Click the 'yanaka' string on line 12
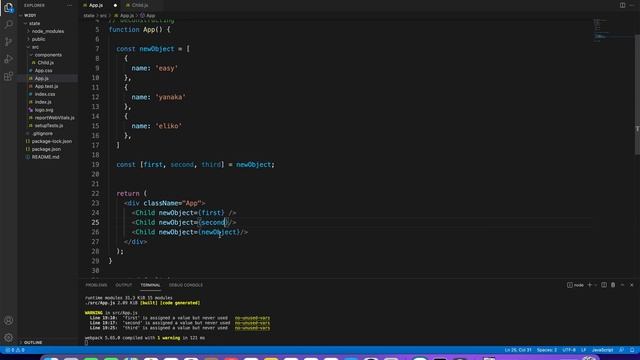 point(170,97)
